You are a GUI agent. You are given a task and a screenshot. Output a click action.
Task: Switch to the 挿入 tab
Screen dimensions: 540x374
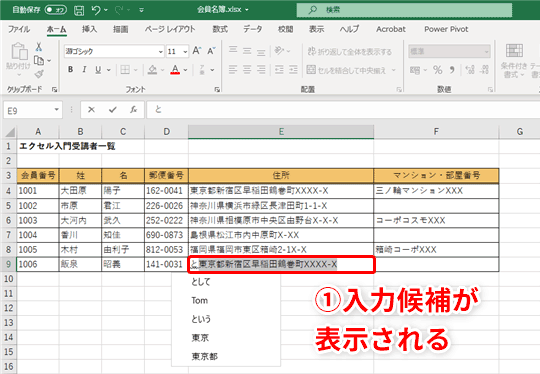[x=89, y=29]
